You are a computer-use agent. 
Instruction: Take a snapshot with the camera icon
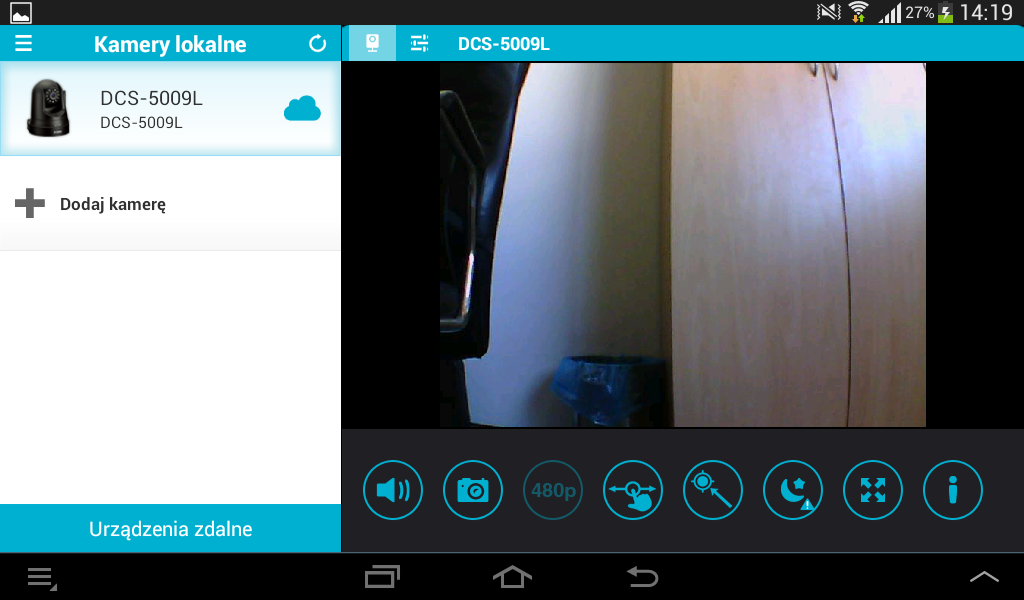[473, 490]
